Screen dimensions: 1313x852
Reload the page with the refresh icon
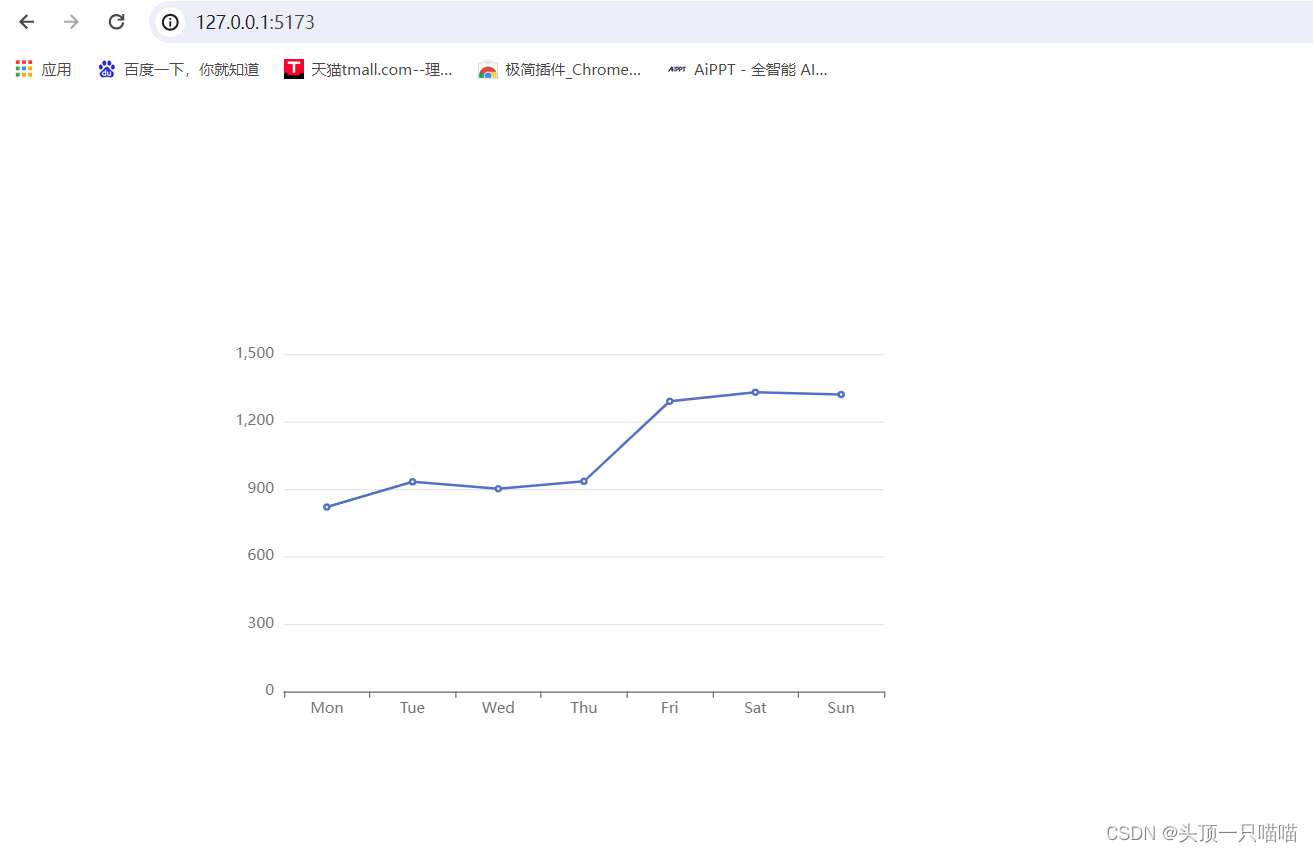tap(116, 22)
